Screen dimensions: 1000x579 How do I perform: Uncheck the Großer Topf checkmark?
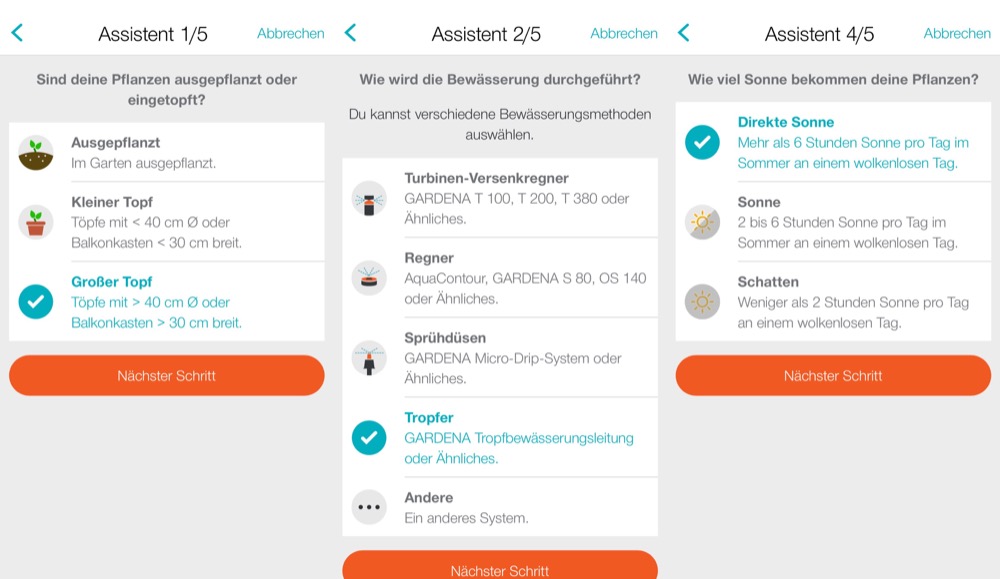point(36,302)
